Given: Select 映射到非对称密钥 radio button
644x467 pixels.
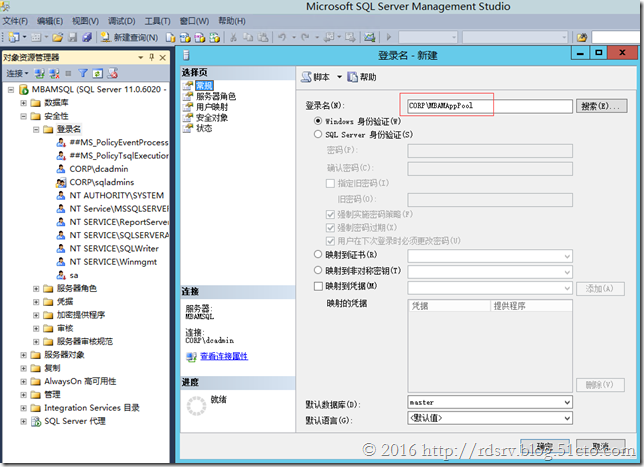Looking at the screenshot, I should (318, 271).
